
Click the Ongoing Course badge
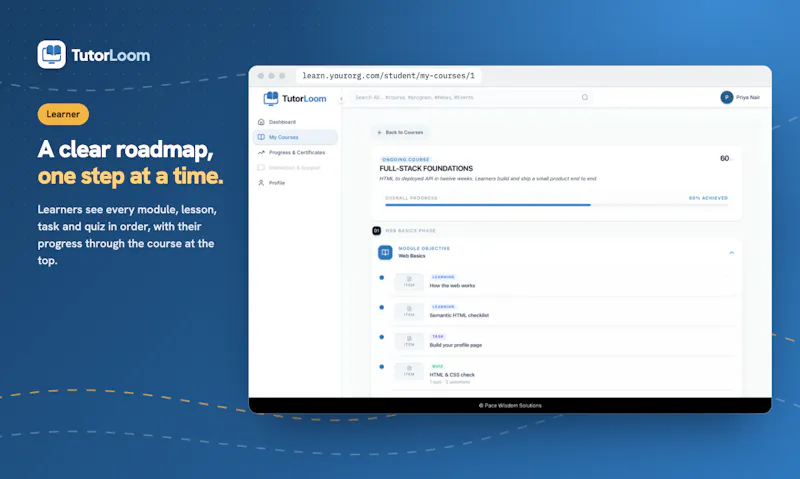(x=406, y=159)
